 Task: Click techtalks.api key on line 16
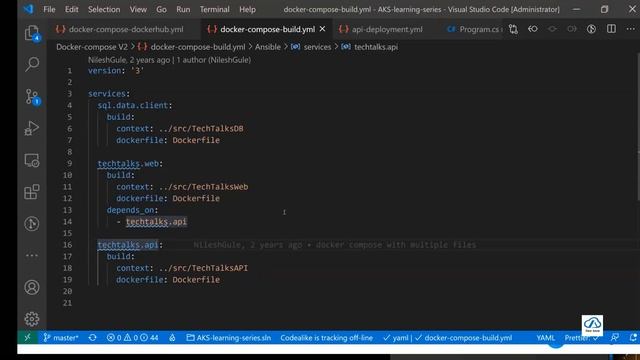tap(128, 245)
